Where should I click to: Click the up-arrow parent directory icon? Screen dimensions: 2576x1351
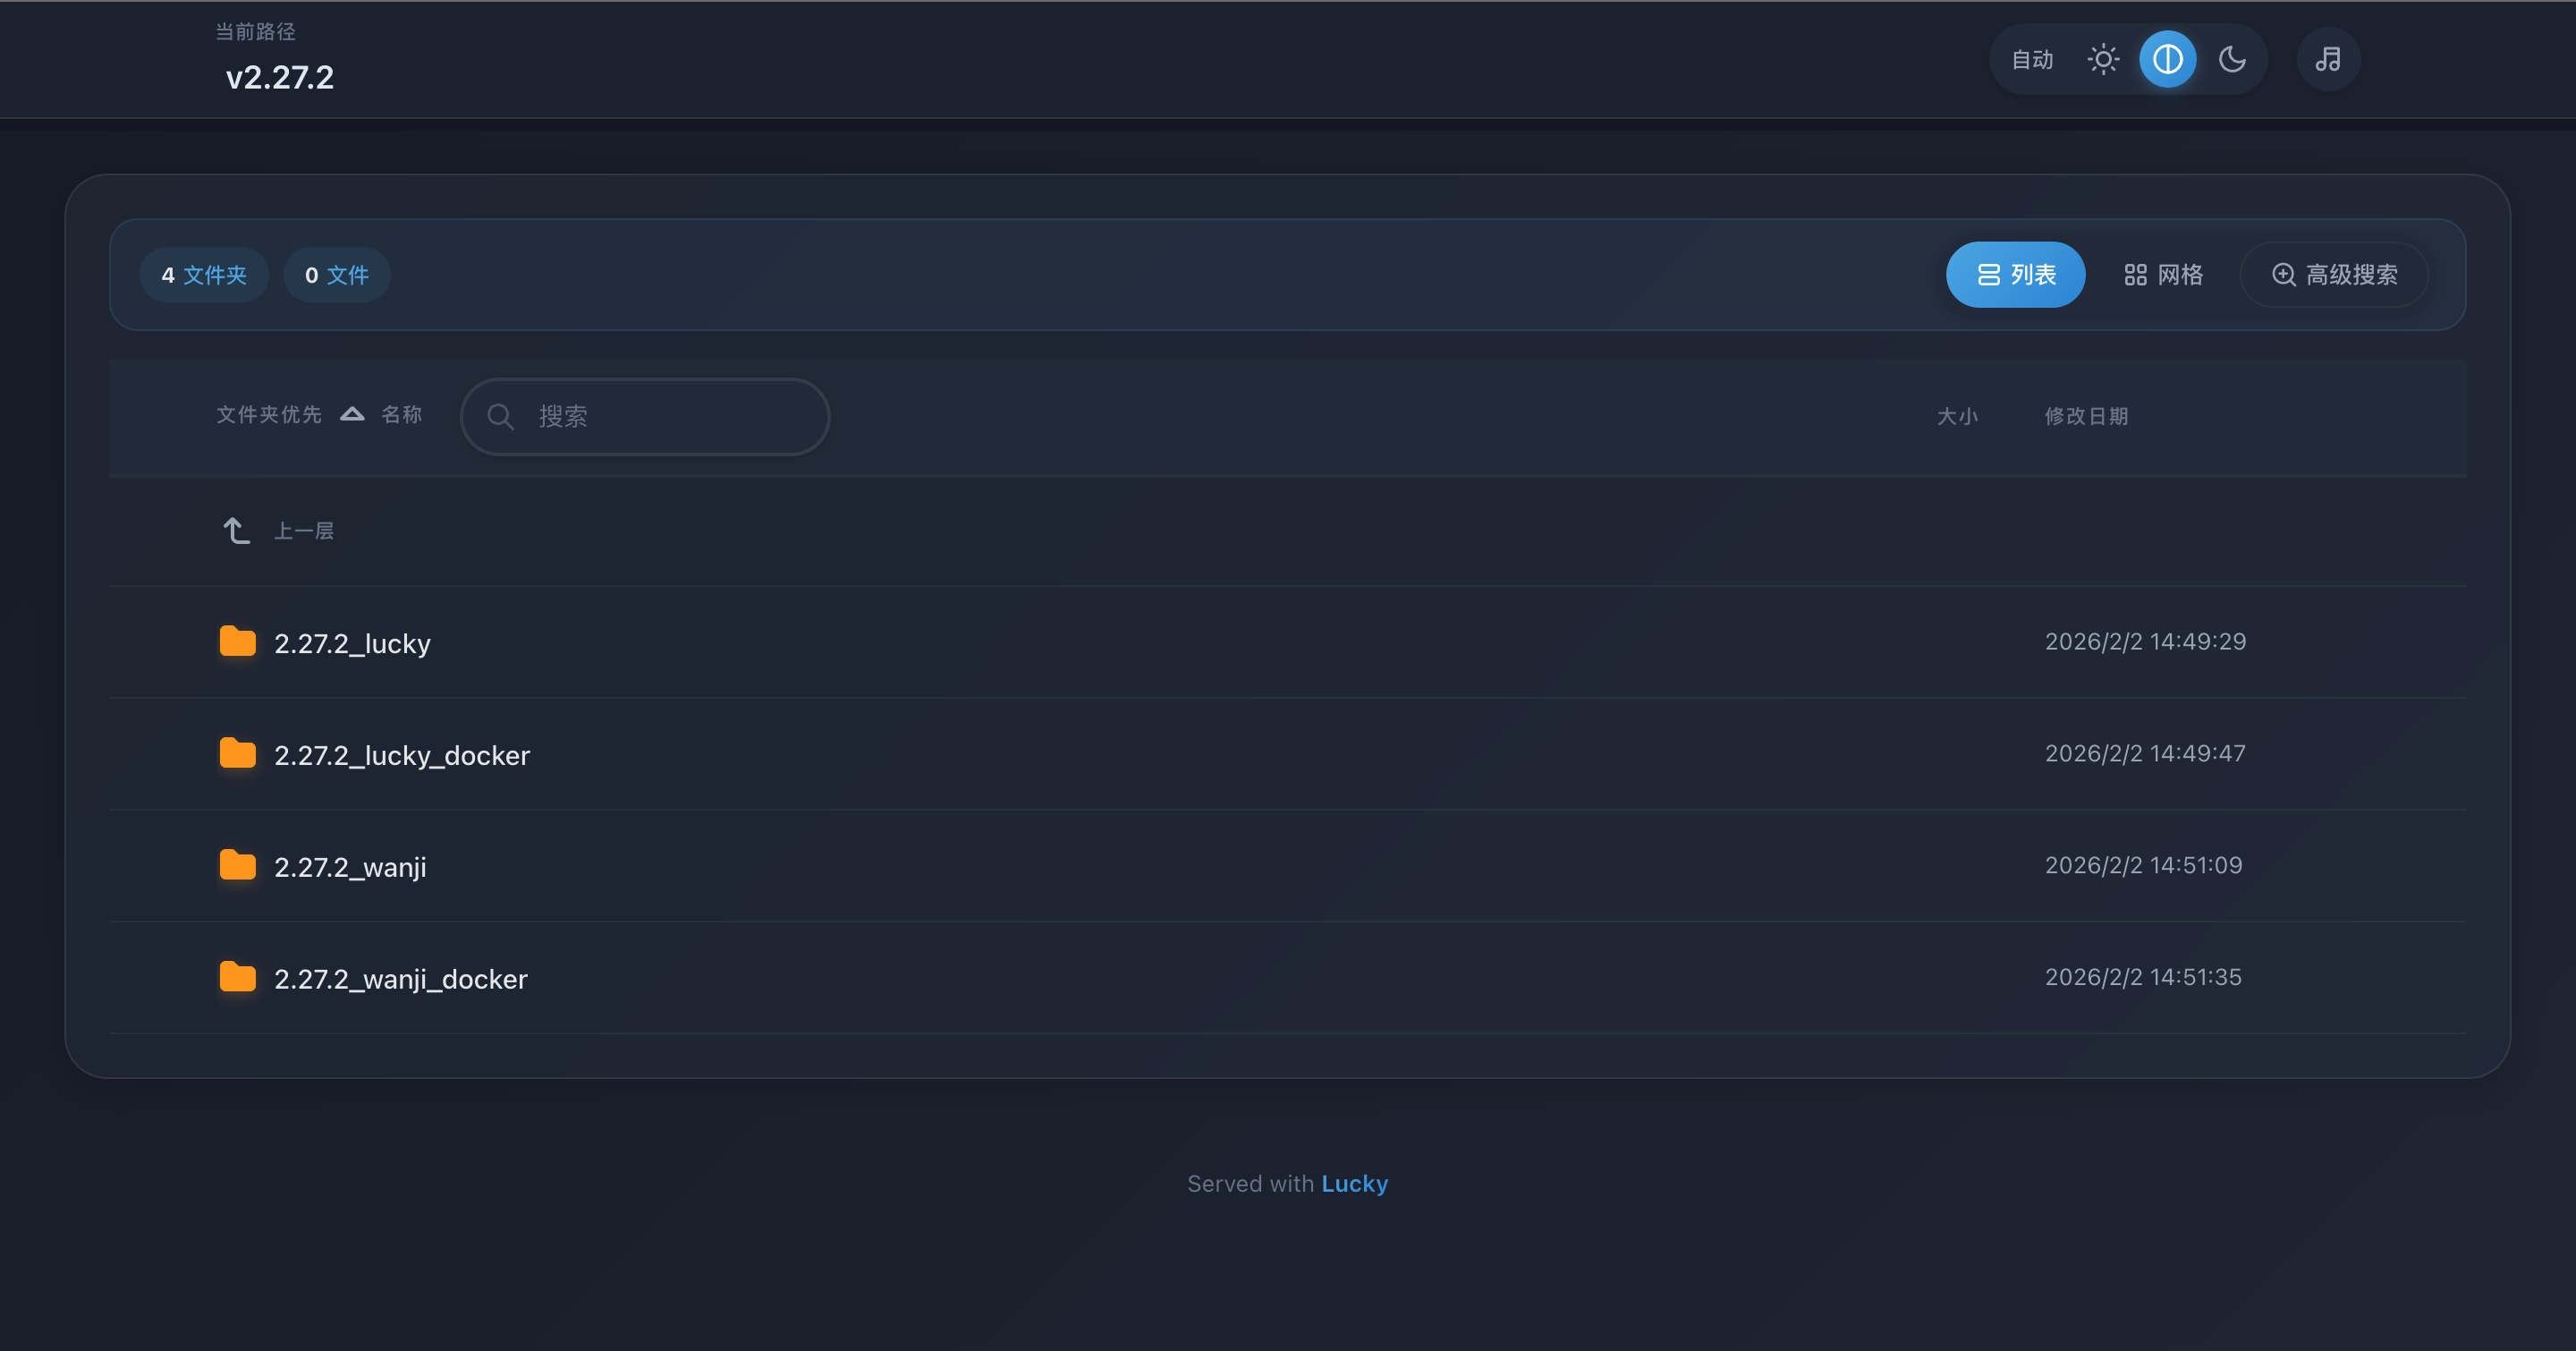[236, 531]
